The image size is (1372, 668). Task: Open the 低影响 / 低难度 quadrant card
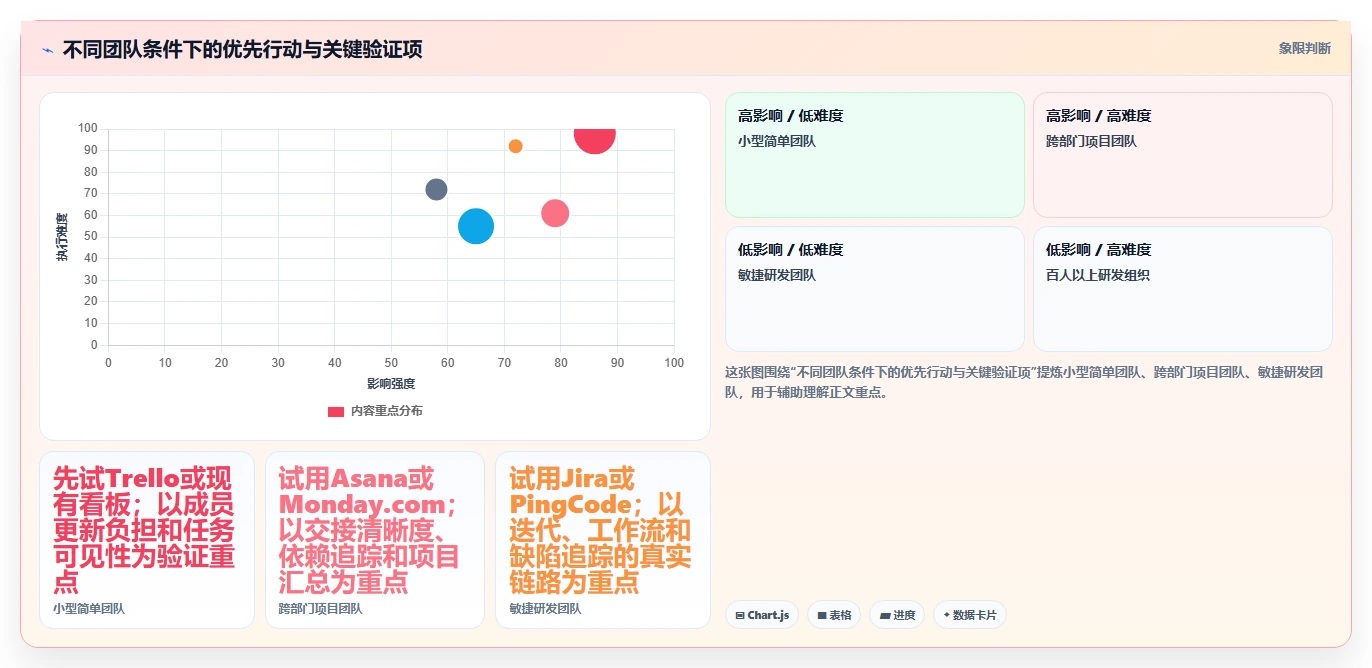tap(875, 289)
